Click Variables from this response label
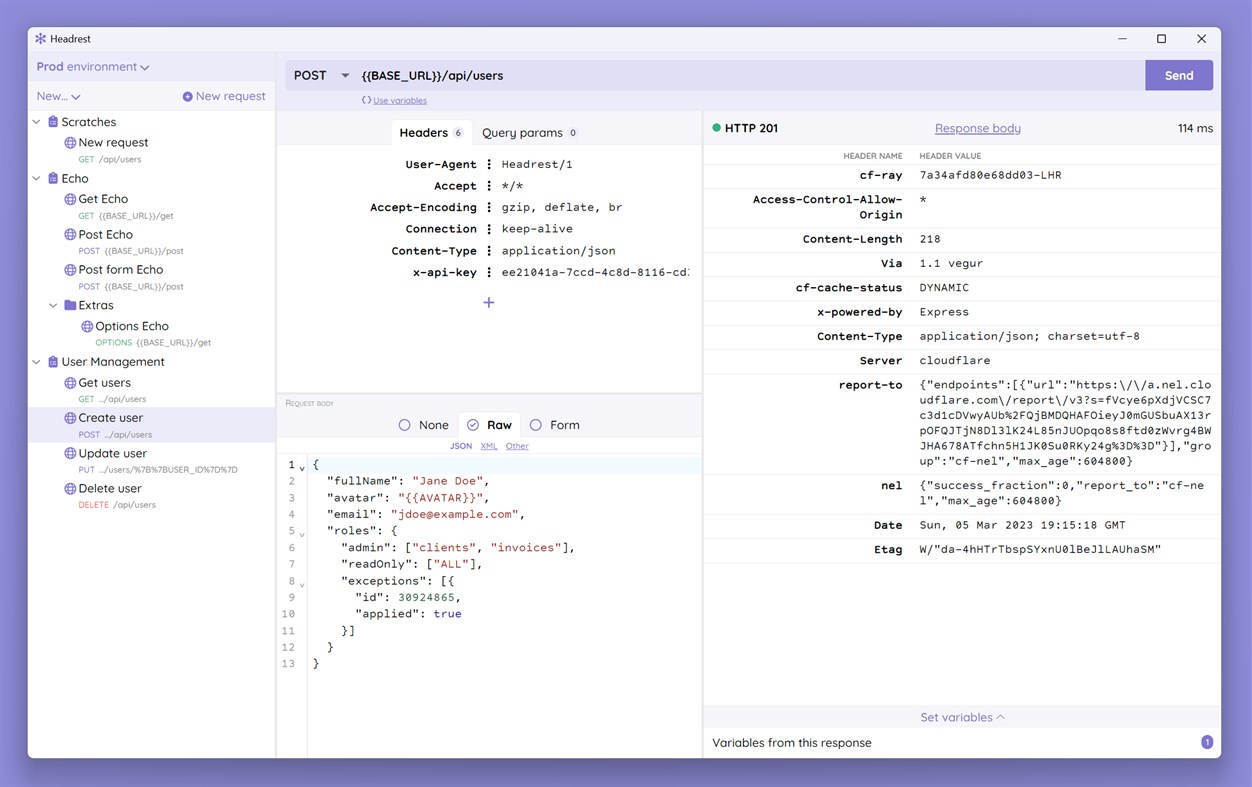The width and height of the screenshot is (1252, 787). 792,743
